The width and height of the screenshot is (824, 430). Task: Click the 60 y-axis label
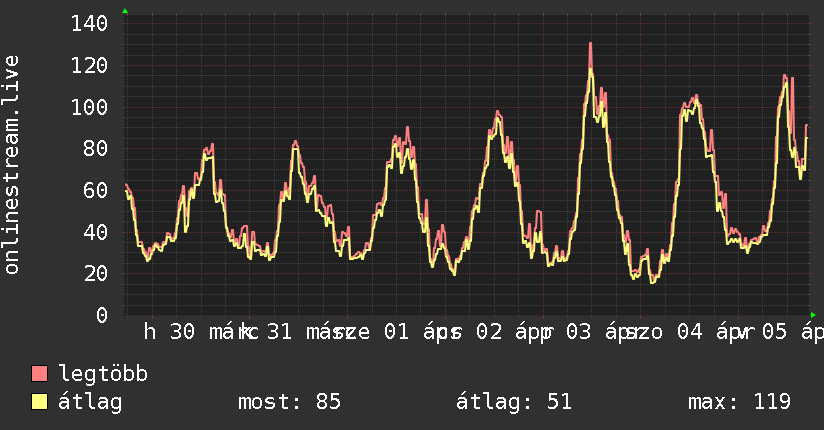click(96, 190)
